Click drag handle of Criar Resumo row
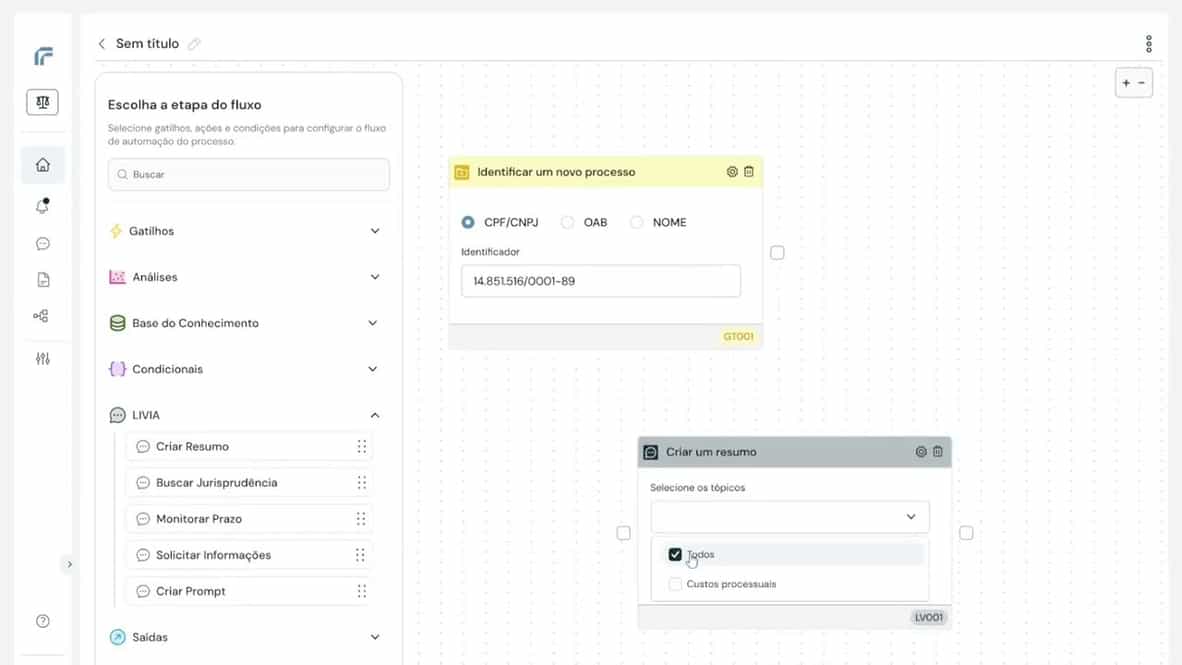Image resolution: width=1182 pixels, height=665 pixels. (x=362, y=446)
